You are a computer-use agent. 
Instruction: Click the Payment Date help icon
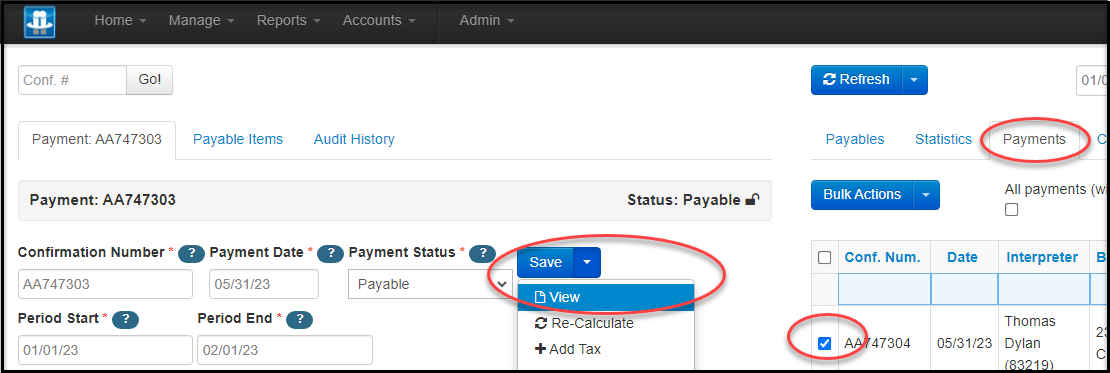pos(331,253)
